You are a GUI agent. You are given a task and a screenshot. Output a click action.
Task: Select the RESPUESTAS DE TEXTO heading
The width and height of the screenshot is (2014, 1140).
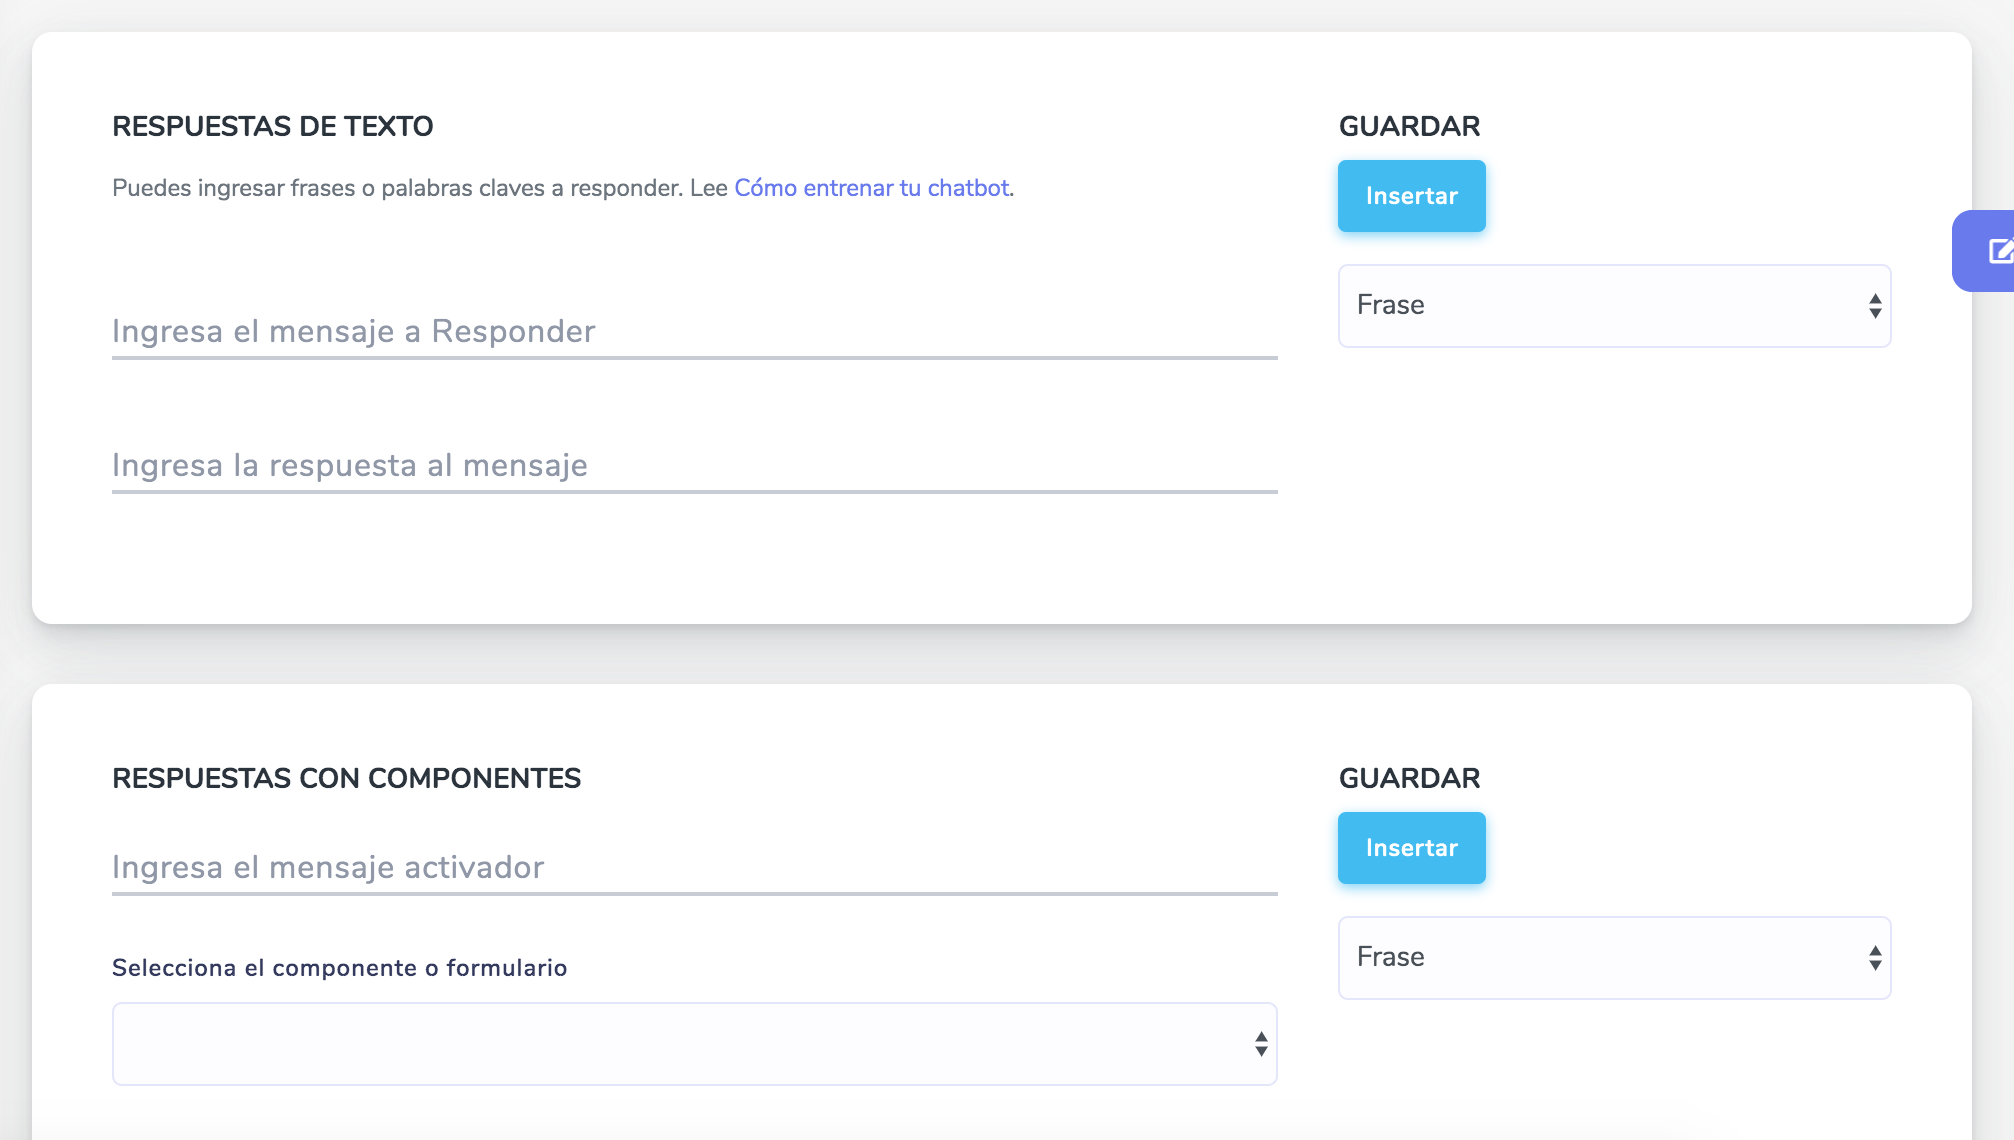point(272,127)
